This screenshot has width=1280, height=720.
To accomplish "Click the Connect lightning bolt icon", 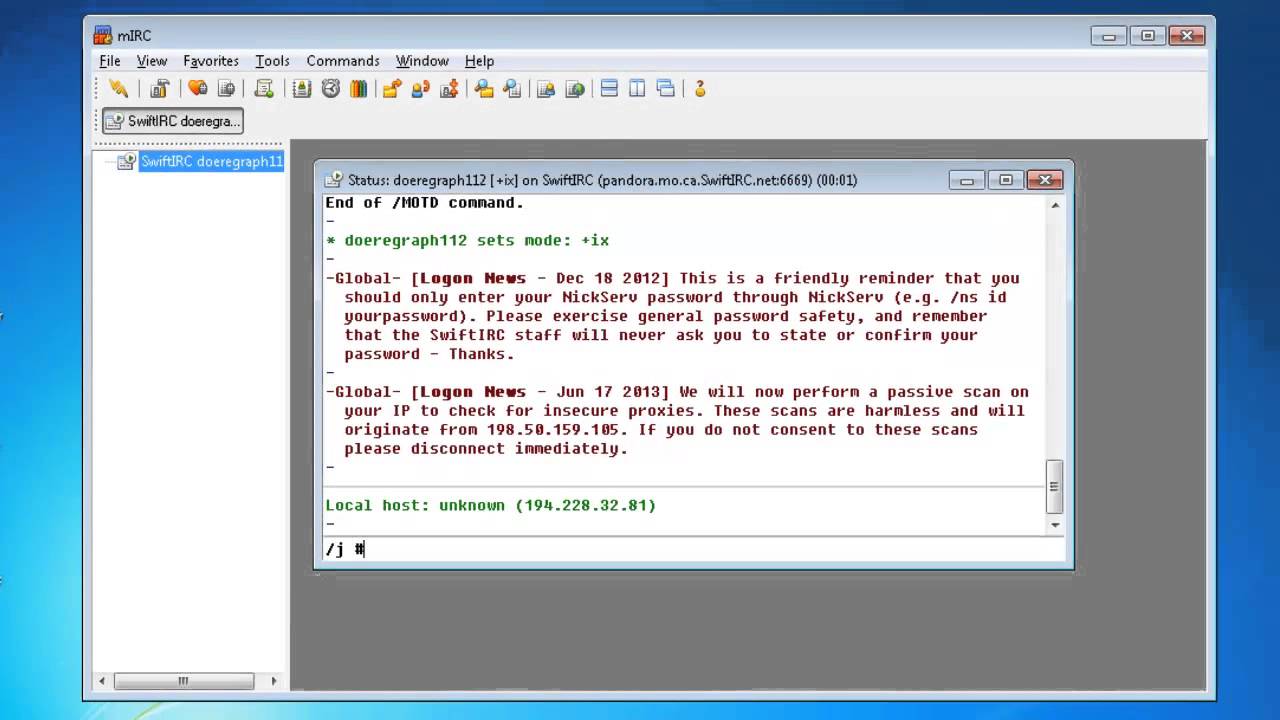I will click(119, 89).
